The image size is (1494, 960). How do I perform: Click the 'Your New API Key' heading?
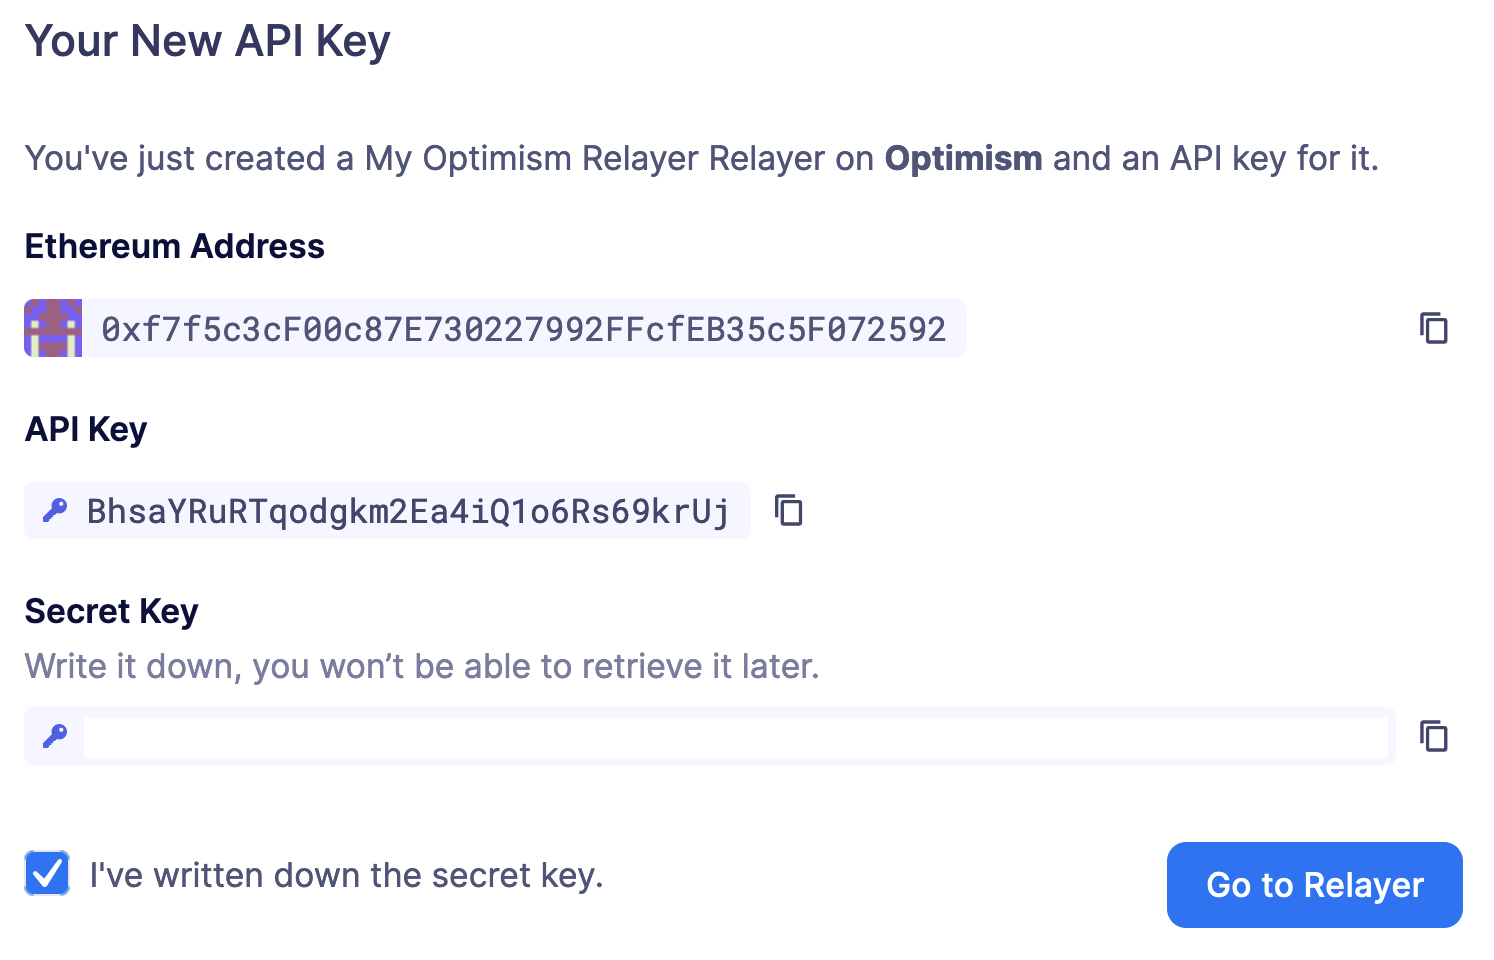coord(208,41)
